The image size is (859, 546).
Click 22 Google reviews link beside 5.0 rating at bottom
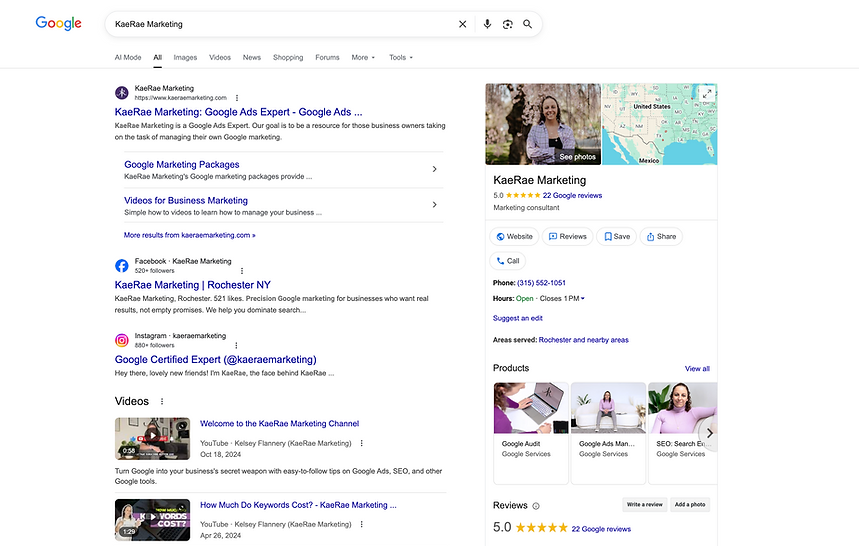pyautogui.click(x=601, y=529)
